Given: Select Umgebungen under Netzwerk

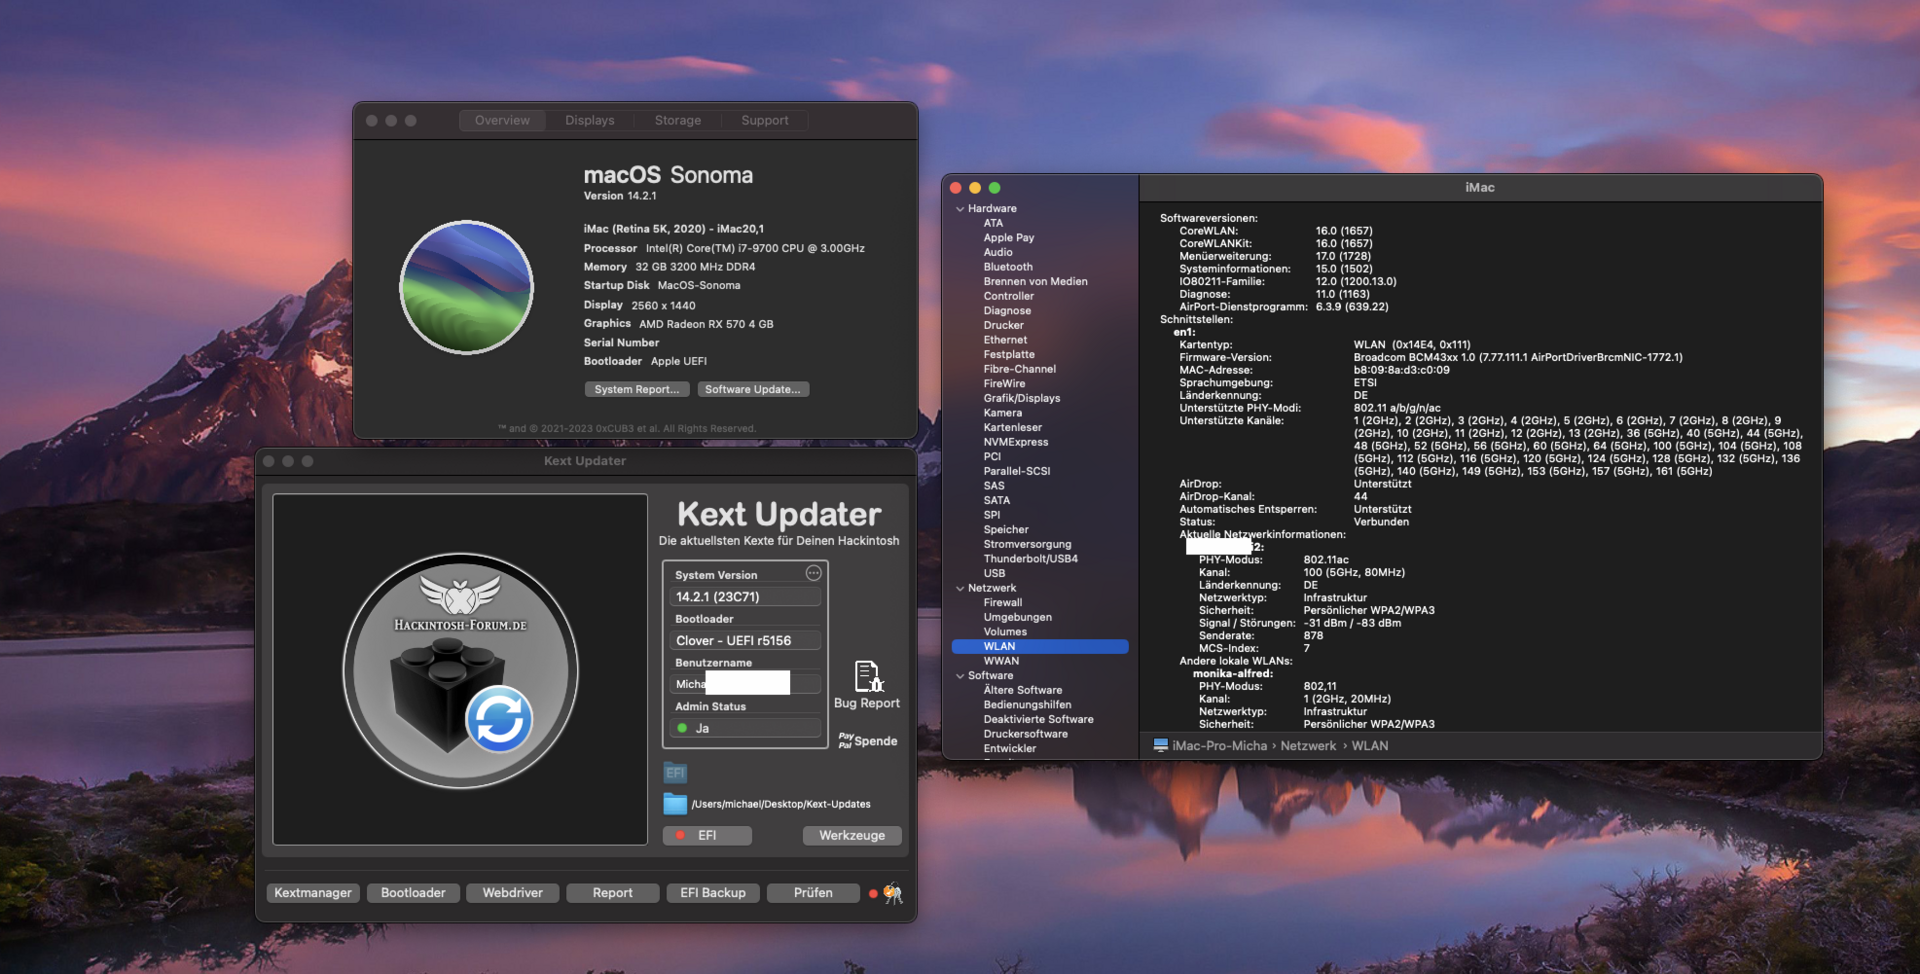Looking at the screenshot, I should click(x=1018, y=617).
